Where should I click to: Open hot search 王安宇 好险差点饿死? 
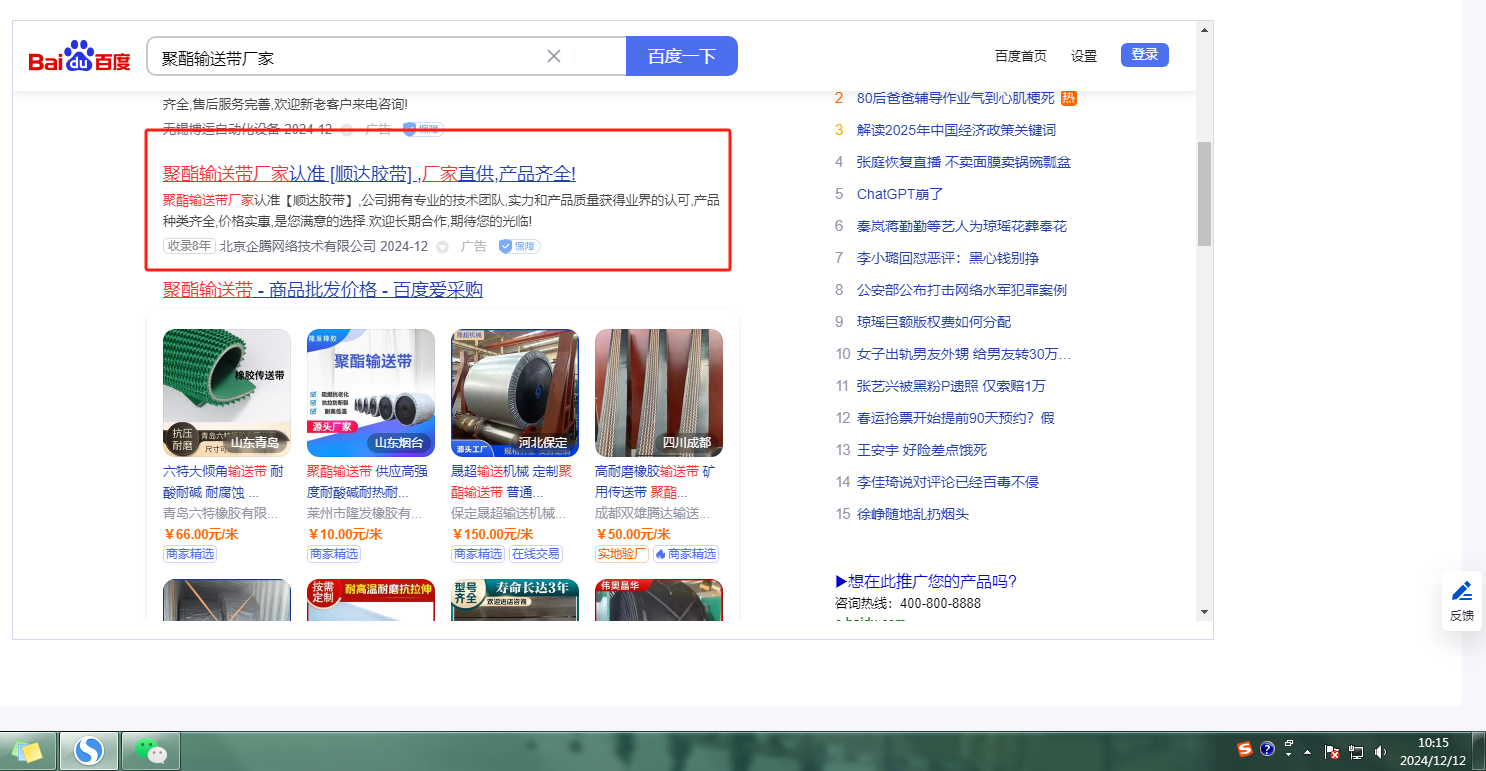pos(922,450)
